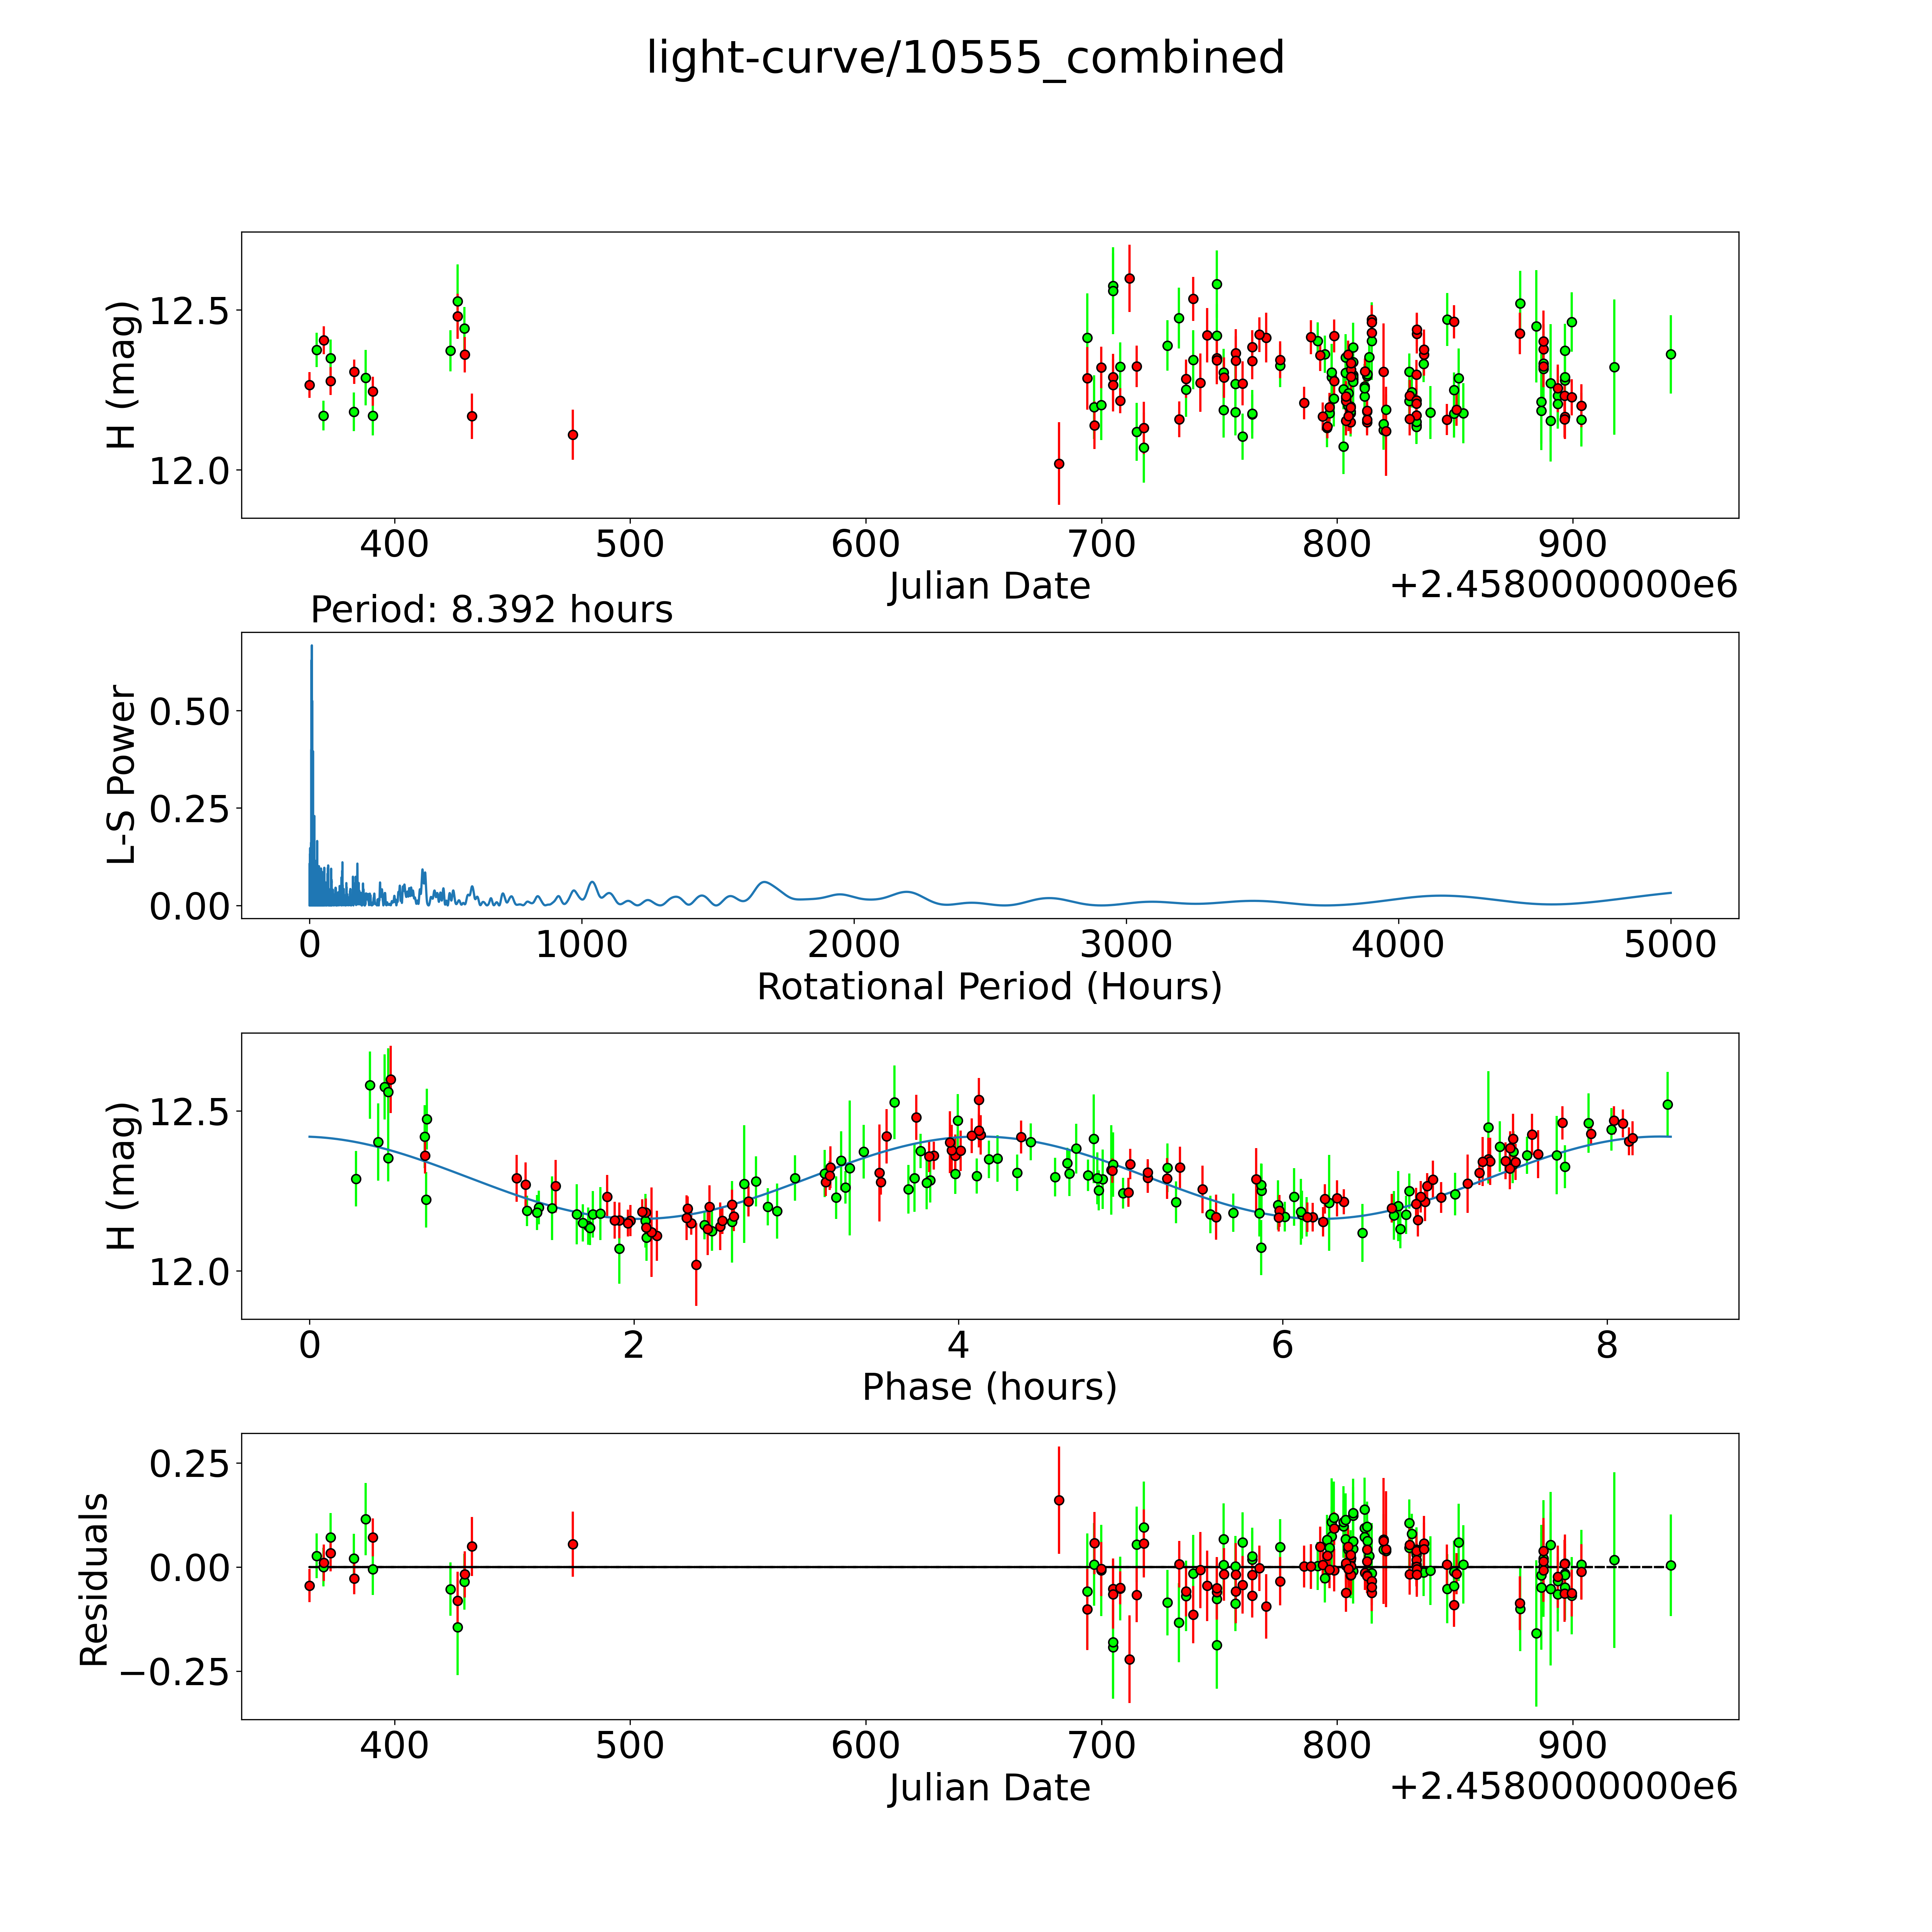
Task: Click the rightmost green point in top plot
Action: point(1670,354)
